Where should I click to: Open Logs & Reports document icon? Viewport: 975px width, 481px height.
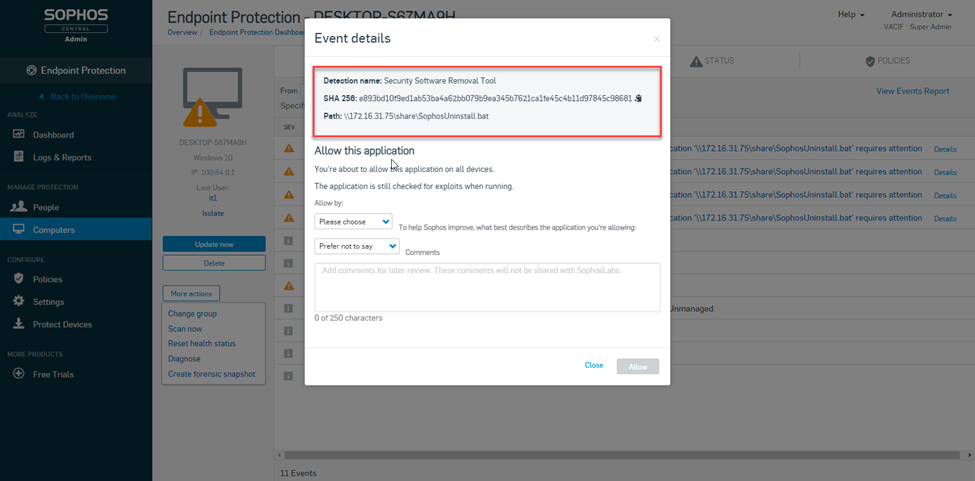tap(18, 157)
